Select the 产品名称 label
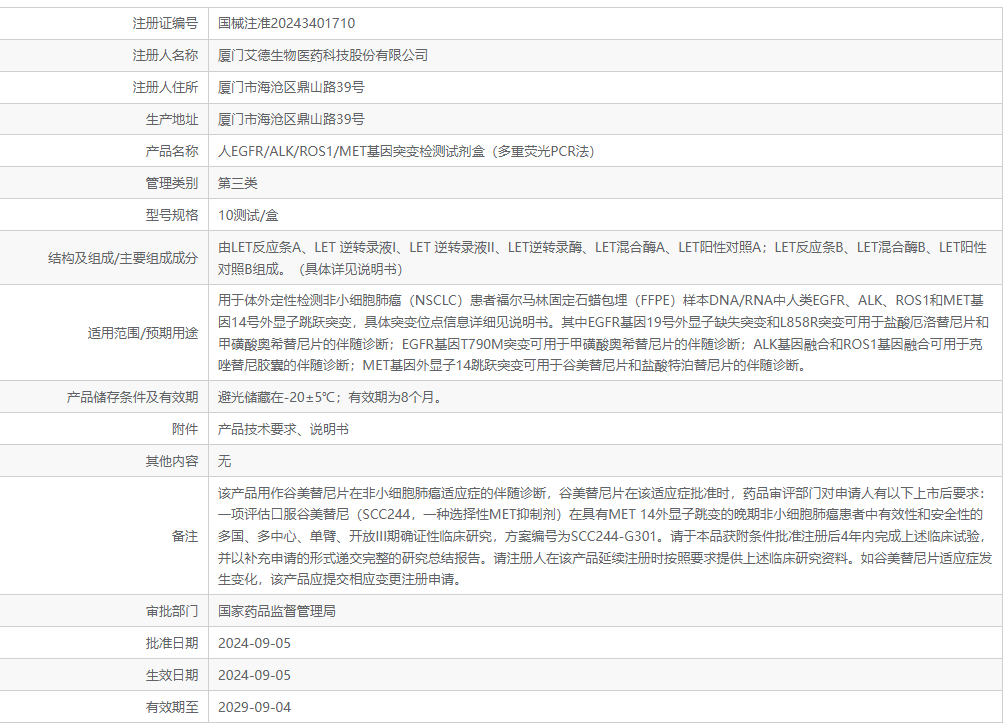The image size is (1006, 723). tap(171, 151)
